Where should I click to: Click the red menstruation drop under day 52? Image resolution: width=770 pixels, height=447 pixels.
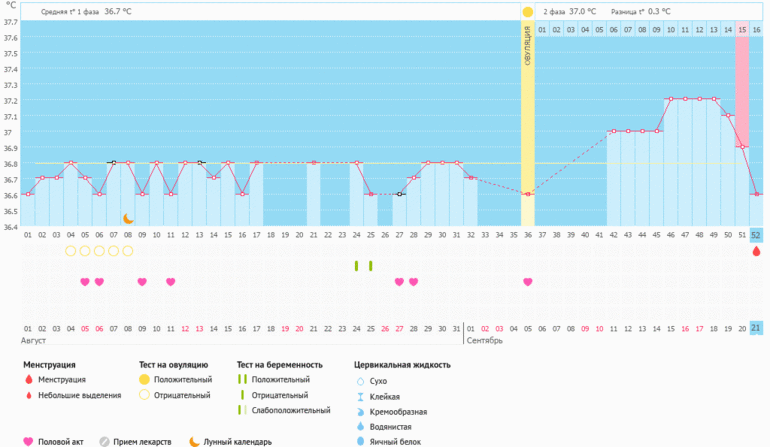click(x=756, y=251)
